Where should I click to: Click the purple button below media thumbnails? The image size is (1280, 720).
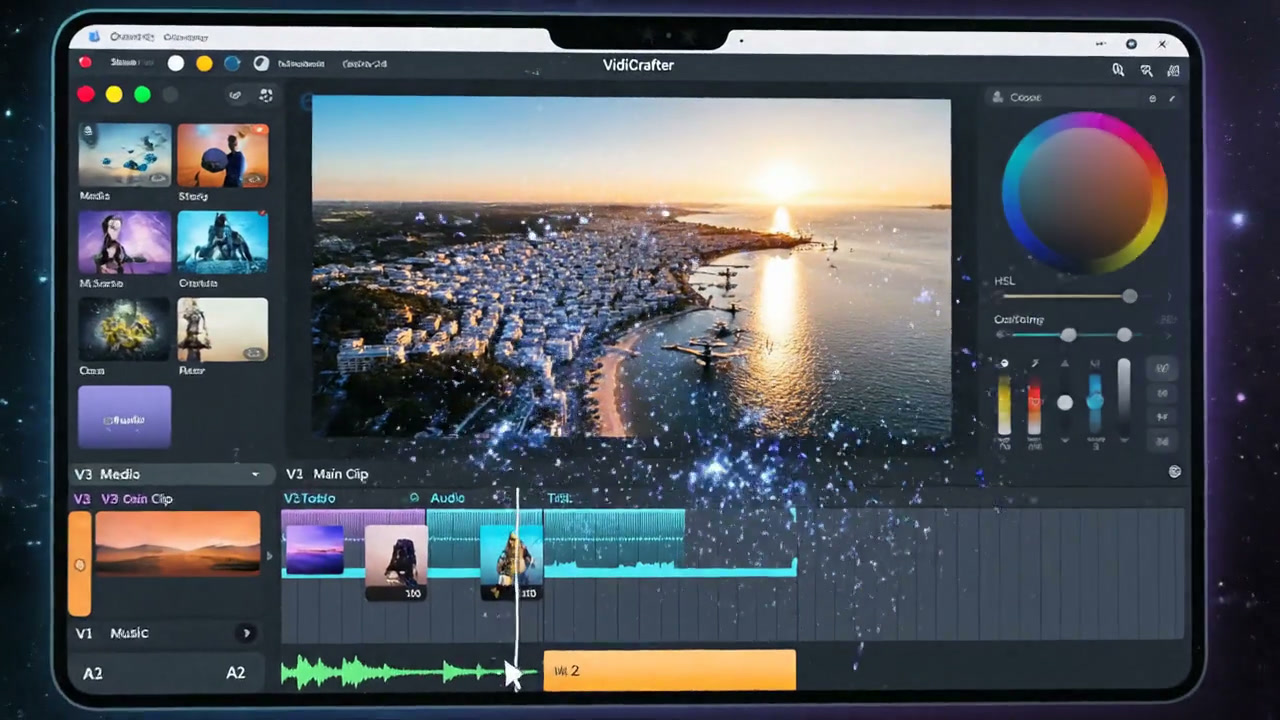125,417
